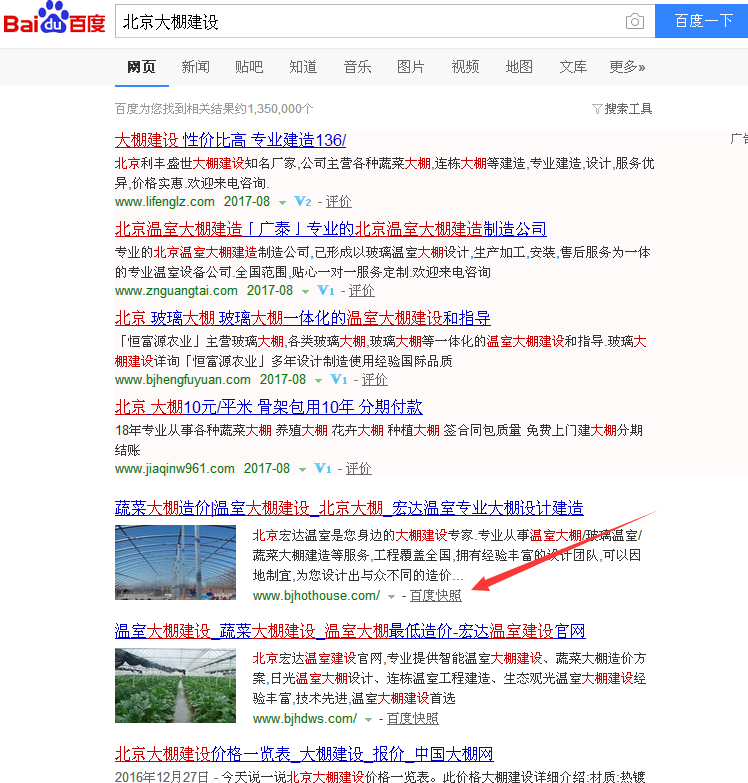The height and width of the screenshot is (783, 748).
Task: Switch to the 地图 tab
Action: [x=519, y=67]
